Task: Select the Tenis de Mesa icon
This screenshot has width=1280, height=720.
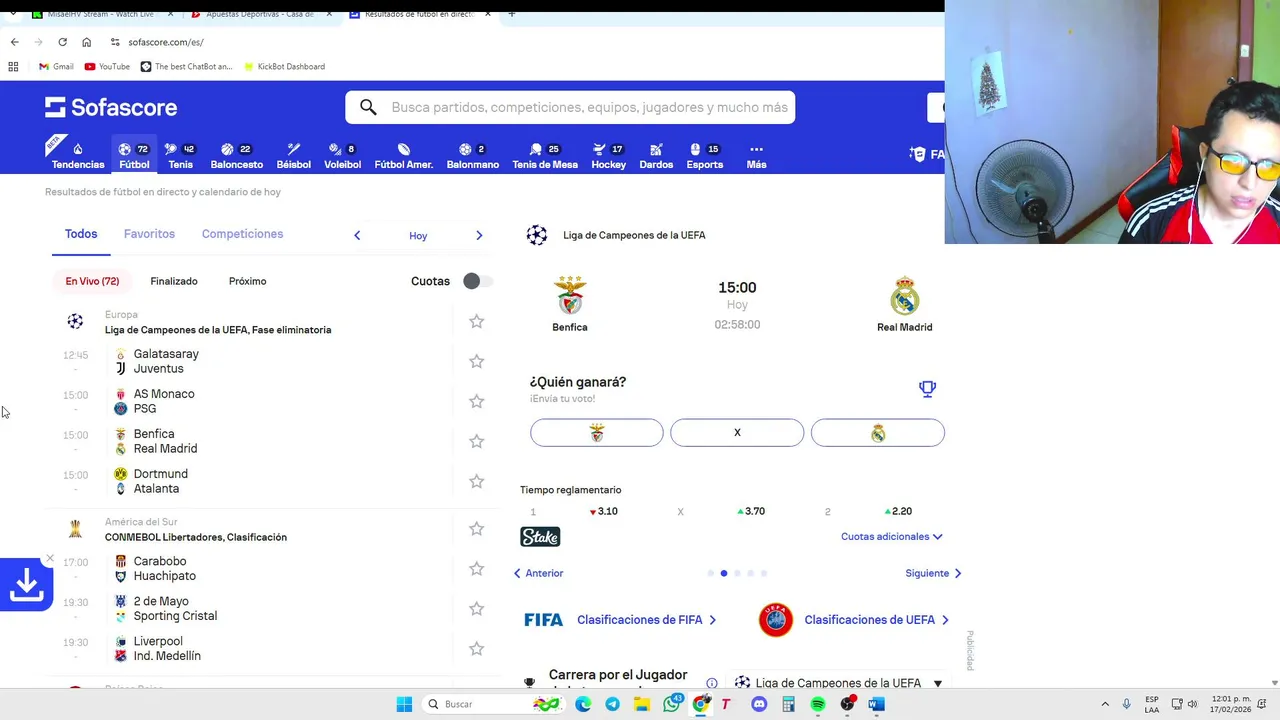Action: coord(545,155)
